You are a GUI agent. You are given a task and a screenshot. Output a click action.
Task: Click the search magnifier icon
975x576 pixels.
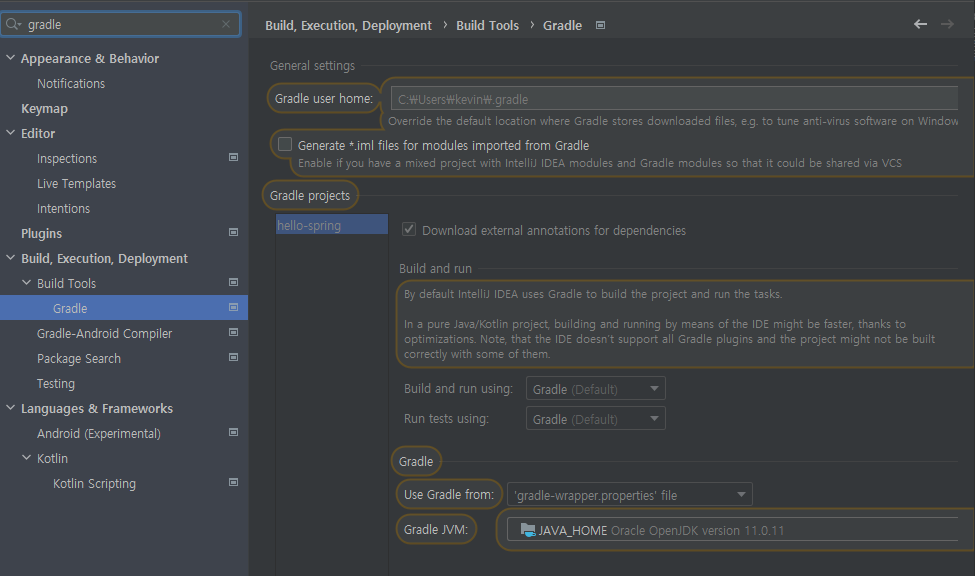tap(13, 24)
